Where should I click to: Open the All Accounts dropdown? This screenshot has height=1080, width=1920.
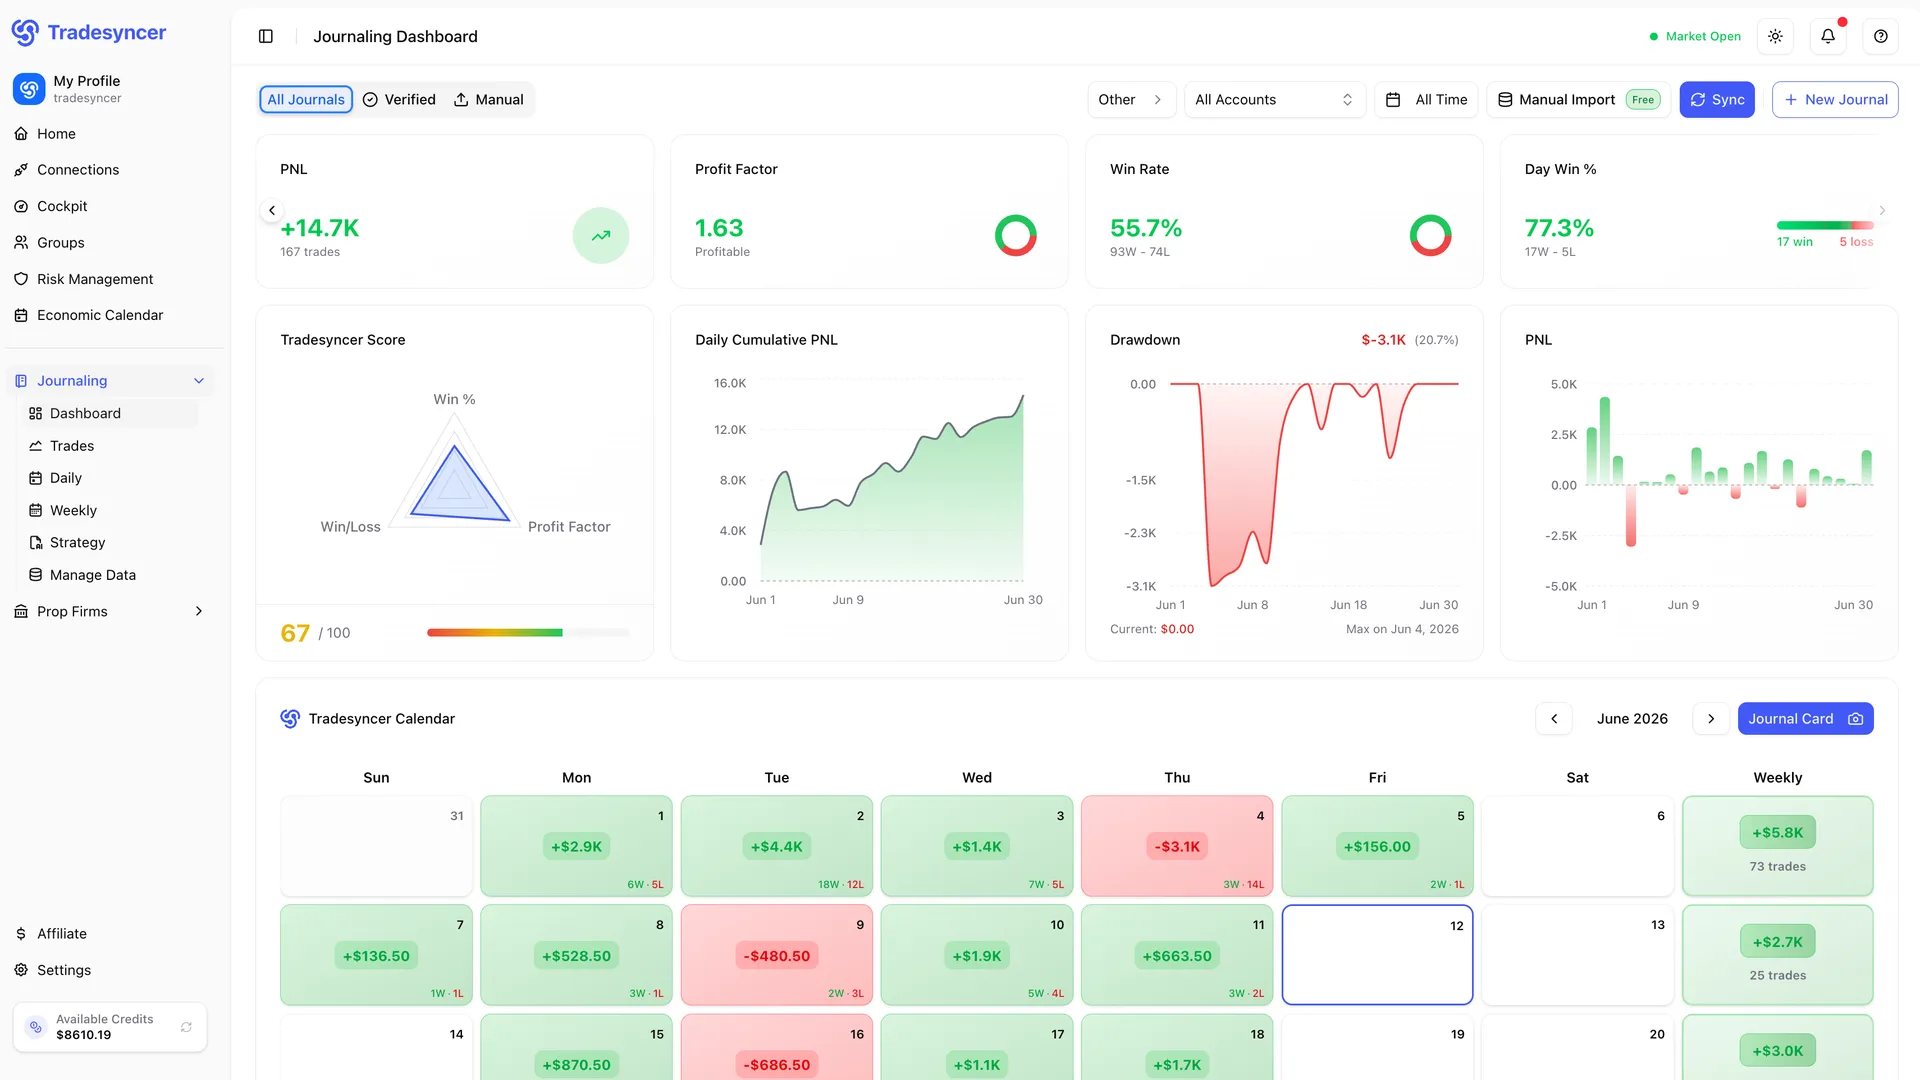point(1274,99)
